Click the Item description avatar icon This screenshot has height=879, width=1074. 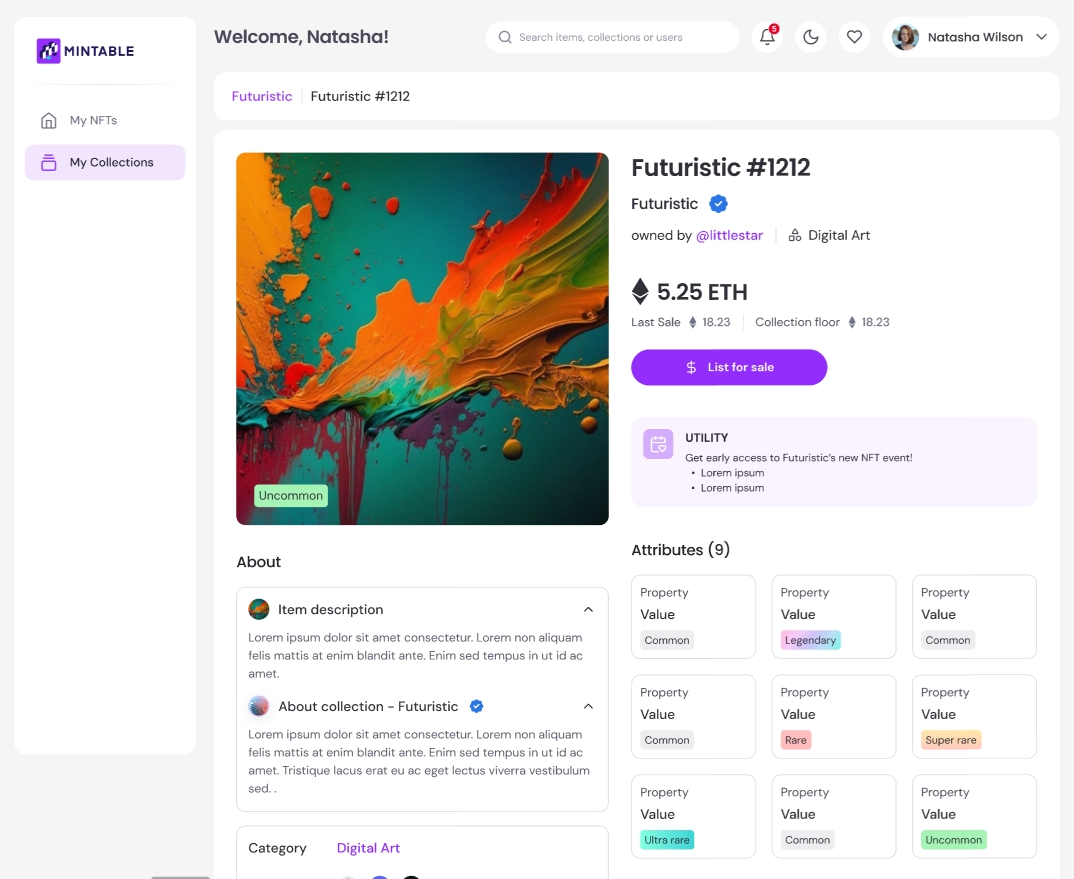pyautogui.click(x=259, y=609)
